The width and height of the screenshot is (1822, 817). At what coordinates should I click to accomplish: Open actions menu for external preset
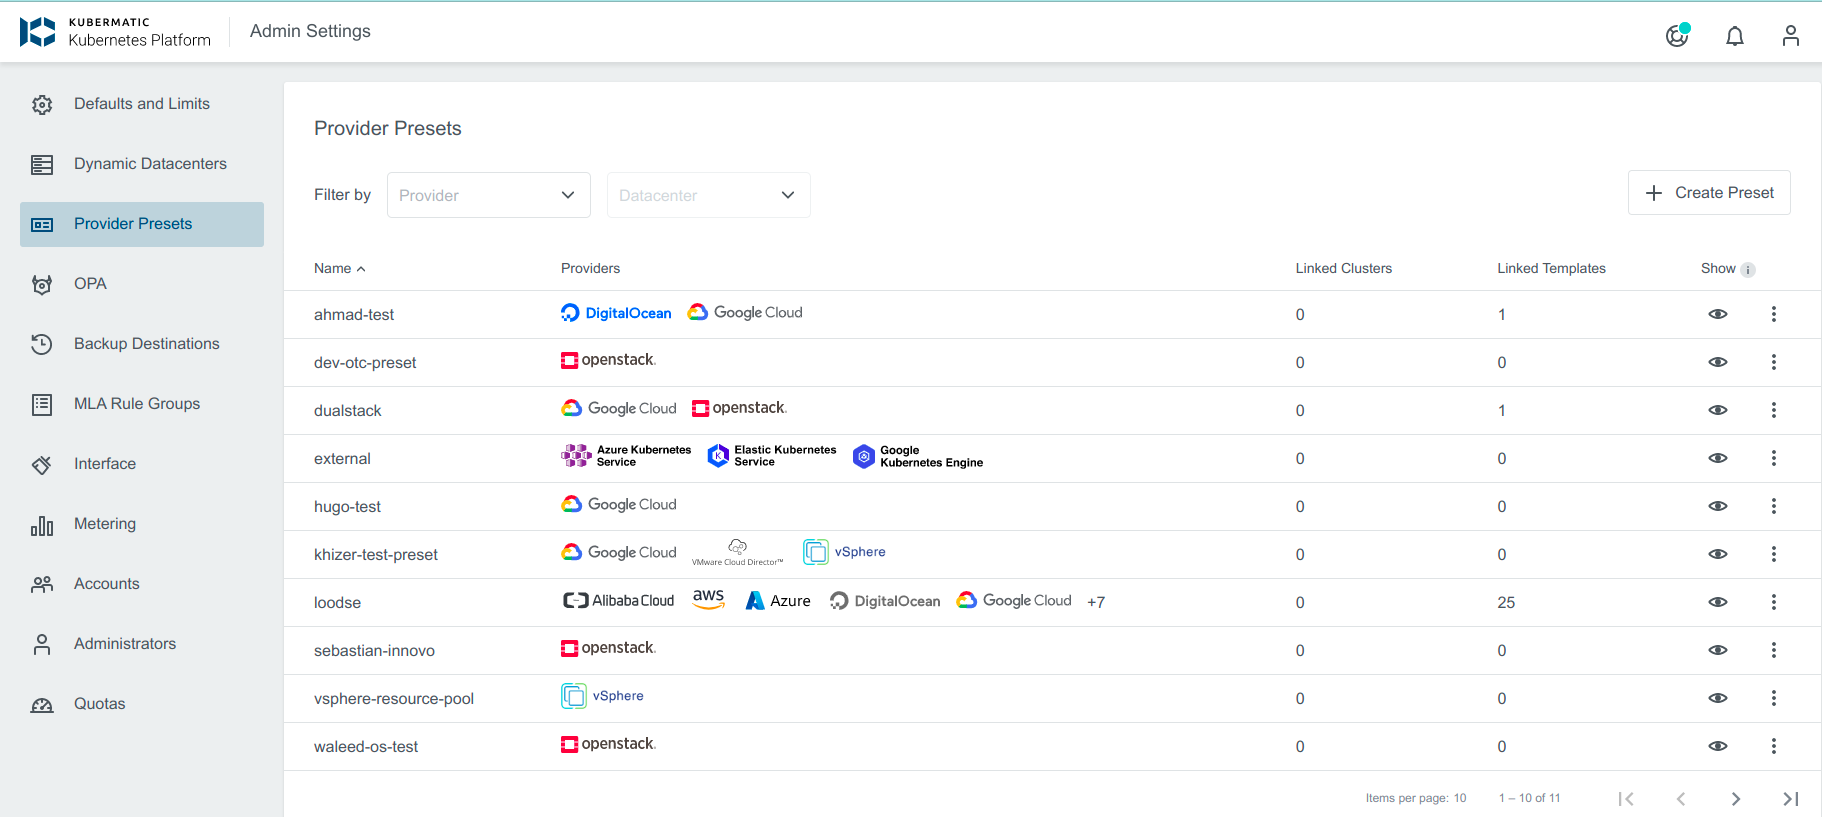1774,458
